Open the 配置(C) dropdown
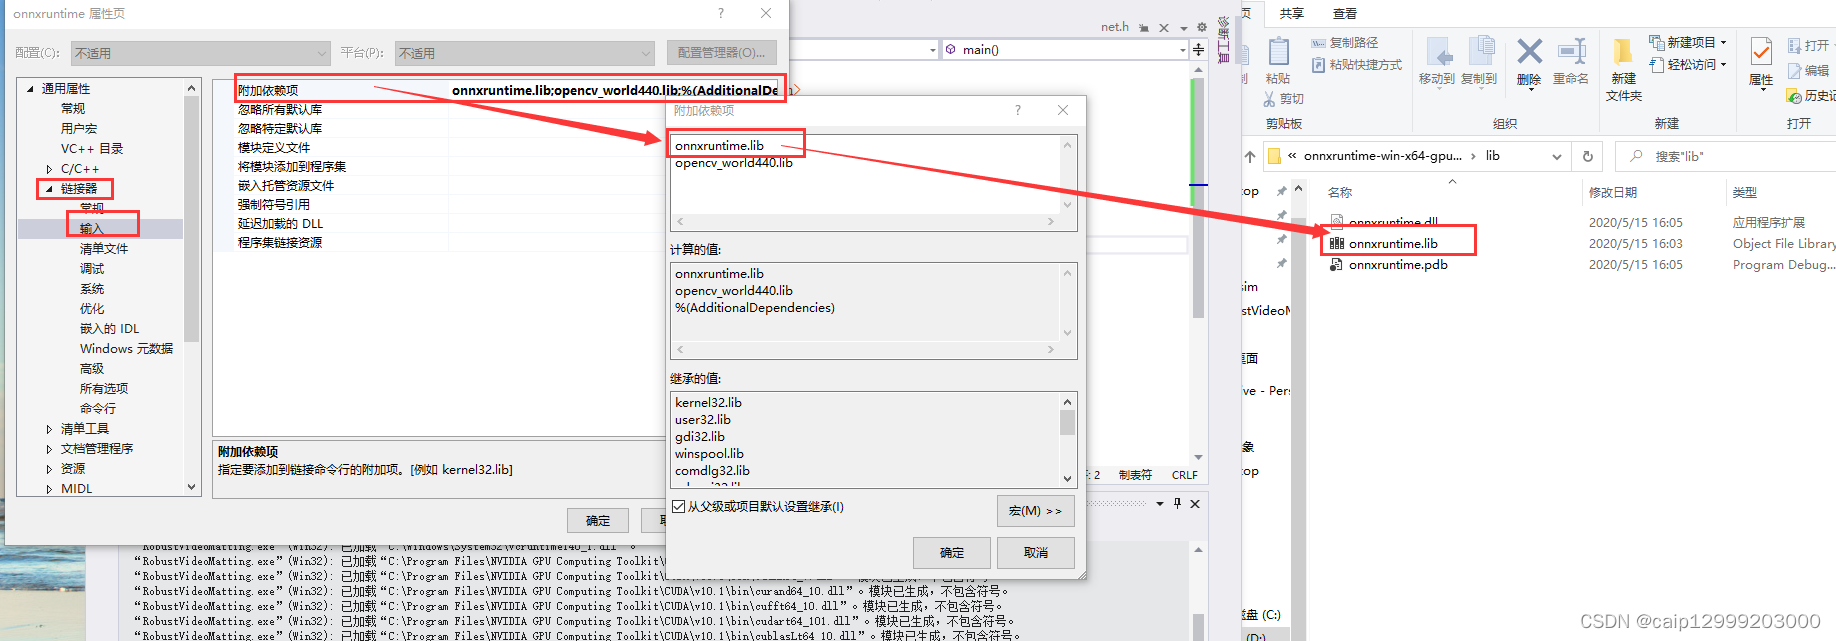 201,53
